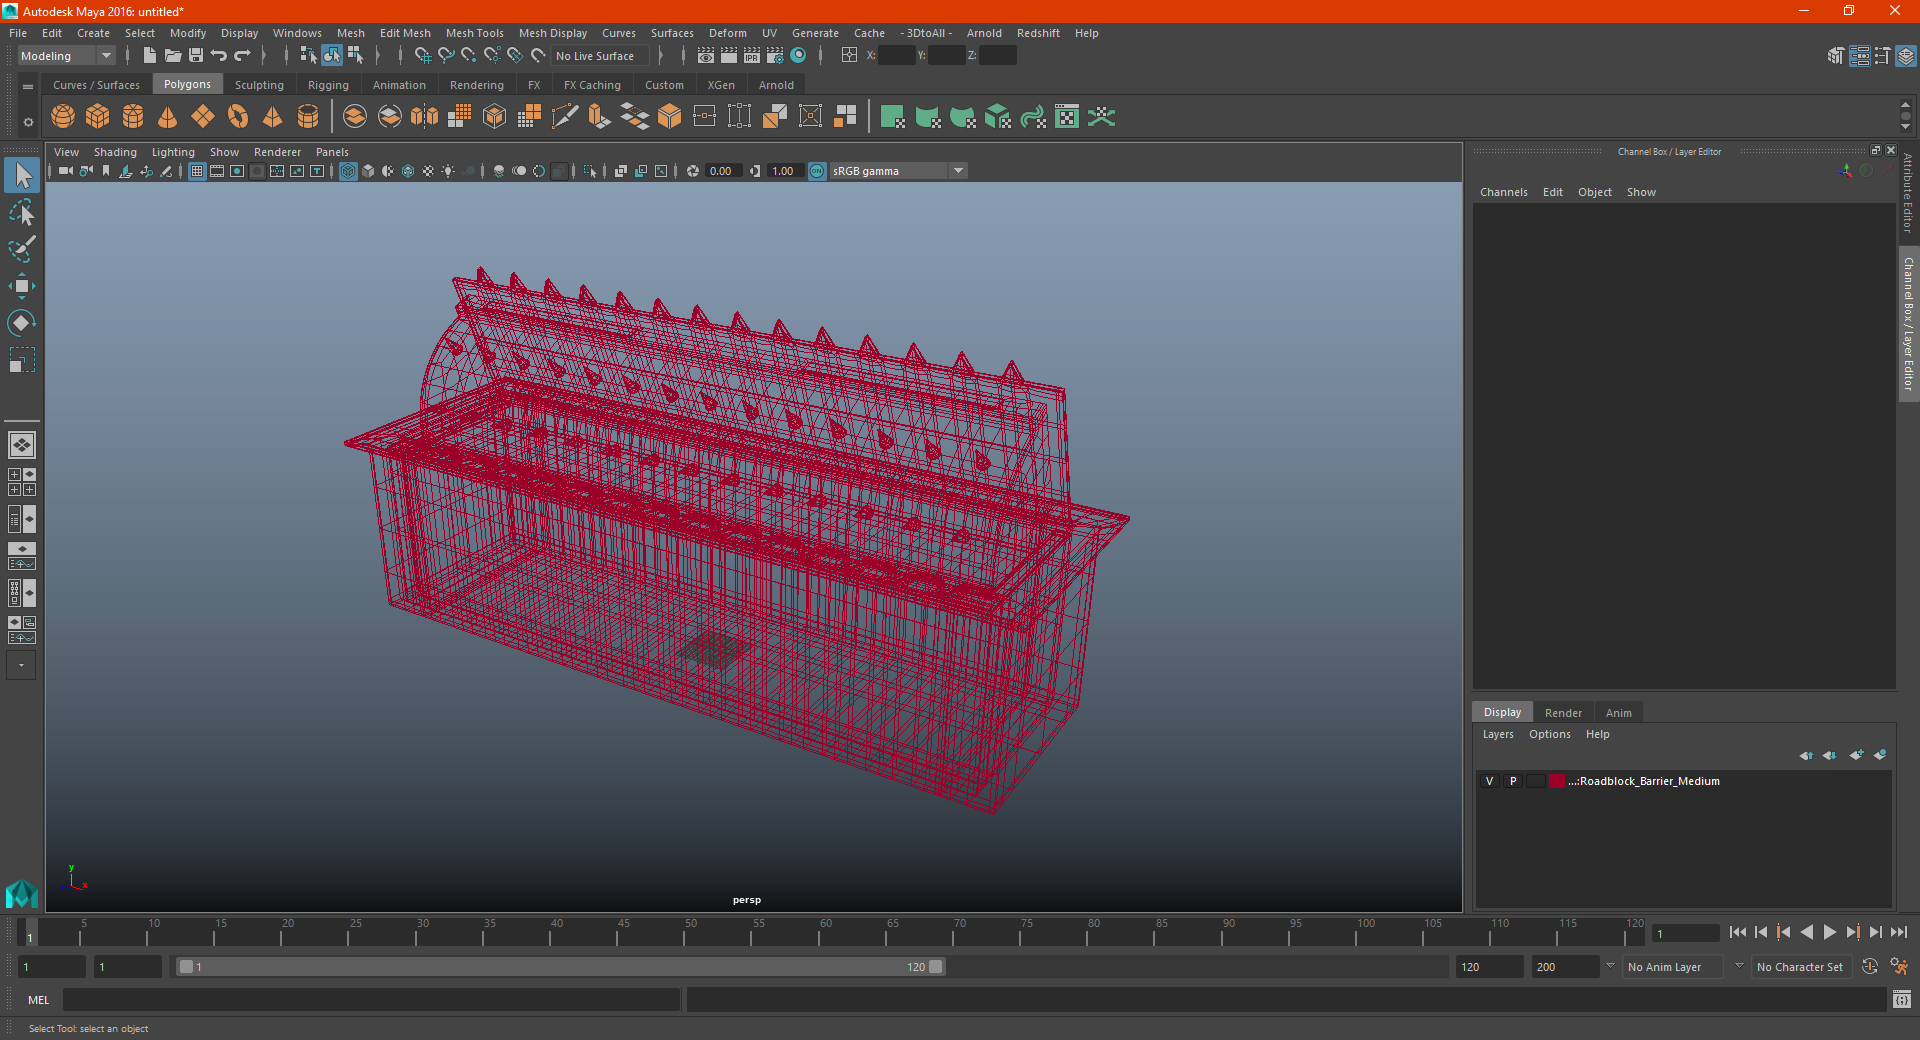Viewport: 1920px width, 1040px height.
Task: Open the IPR render icon
Action: (752, 56)
